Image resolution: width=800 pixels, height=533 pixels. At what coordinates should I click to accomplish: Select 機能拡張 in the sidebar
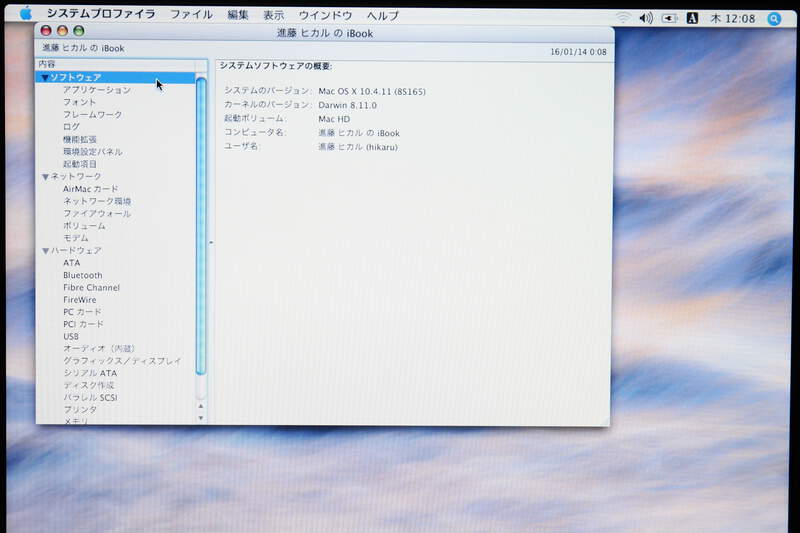(80, 139)
